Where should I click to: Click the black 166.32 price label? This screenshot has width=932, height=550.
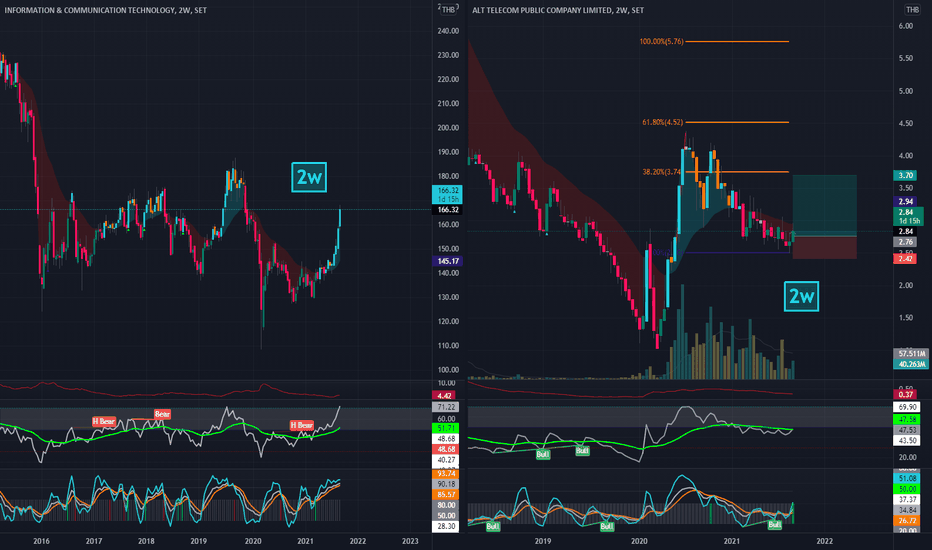pyautogui.click(x=447, y=210)
